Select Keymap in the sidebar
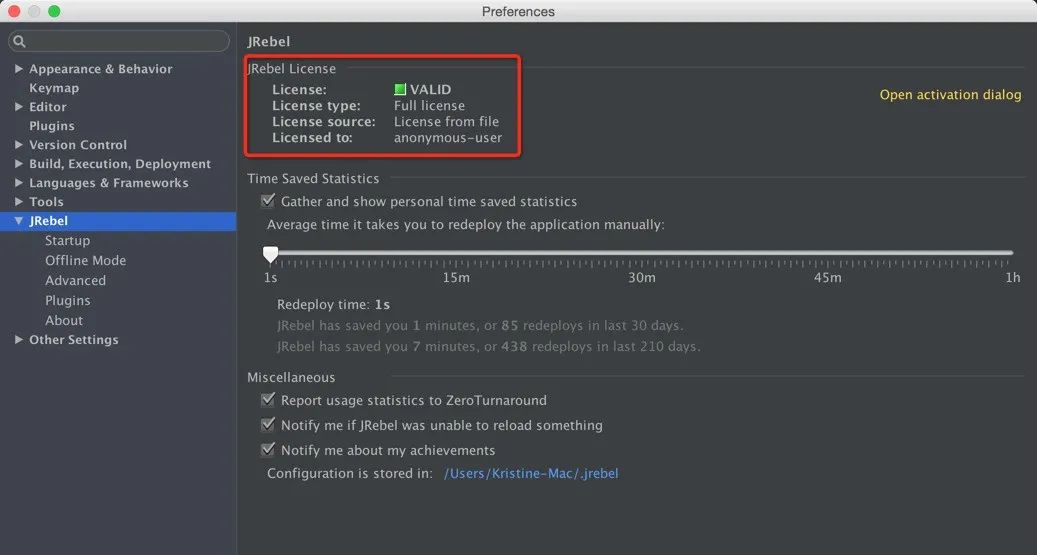 click(x=54, y=88)
